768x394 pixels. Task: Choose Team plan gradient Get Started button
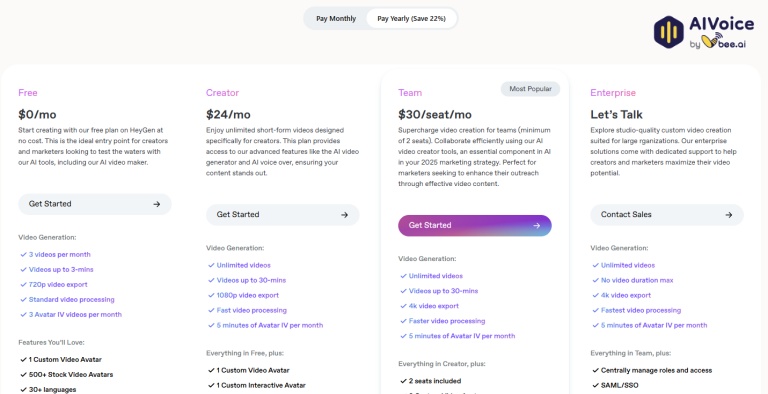coord(475,225)
